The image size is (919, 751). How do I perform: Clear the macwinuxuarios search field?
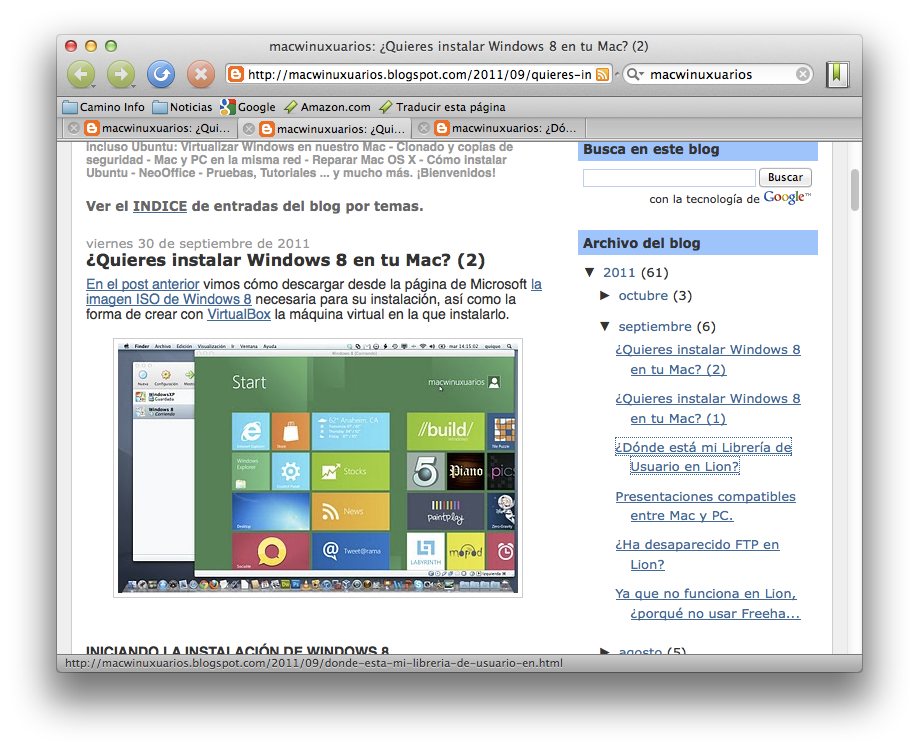803,74
